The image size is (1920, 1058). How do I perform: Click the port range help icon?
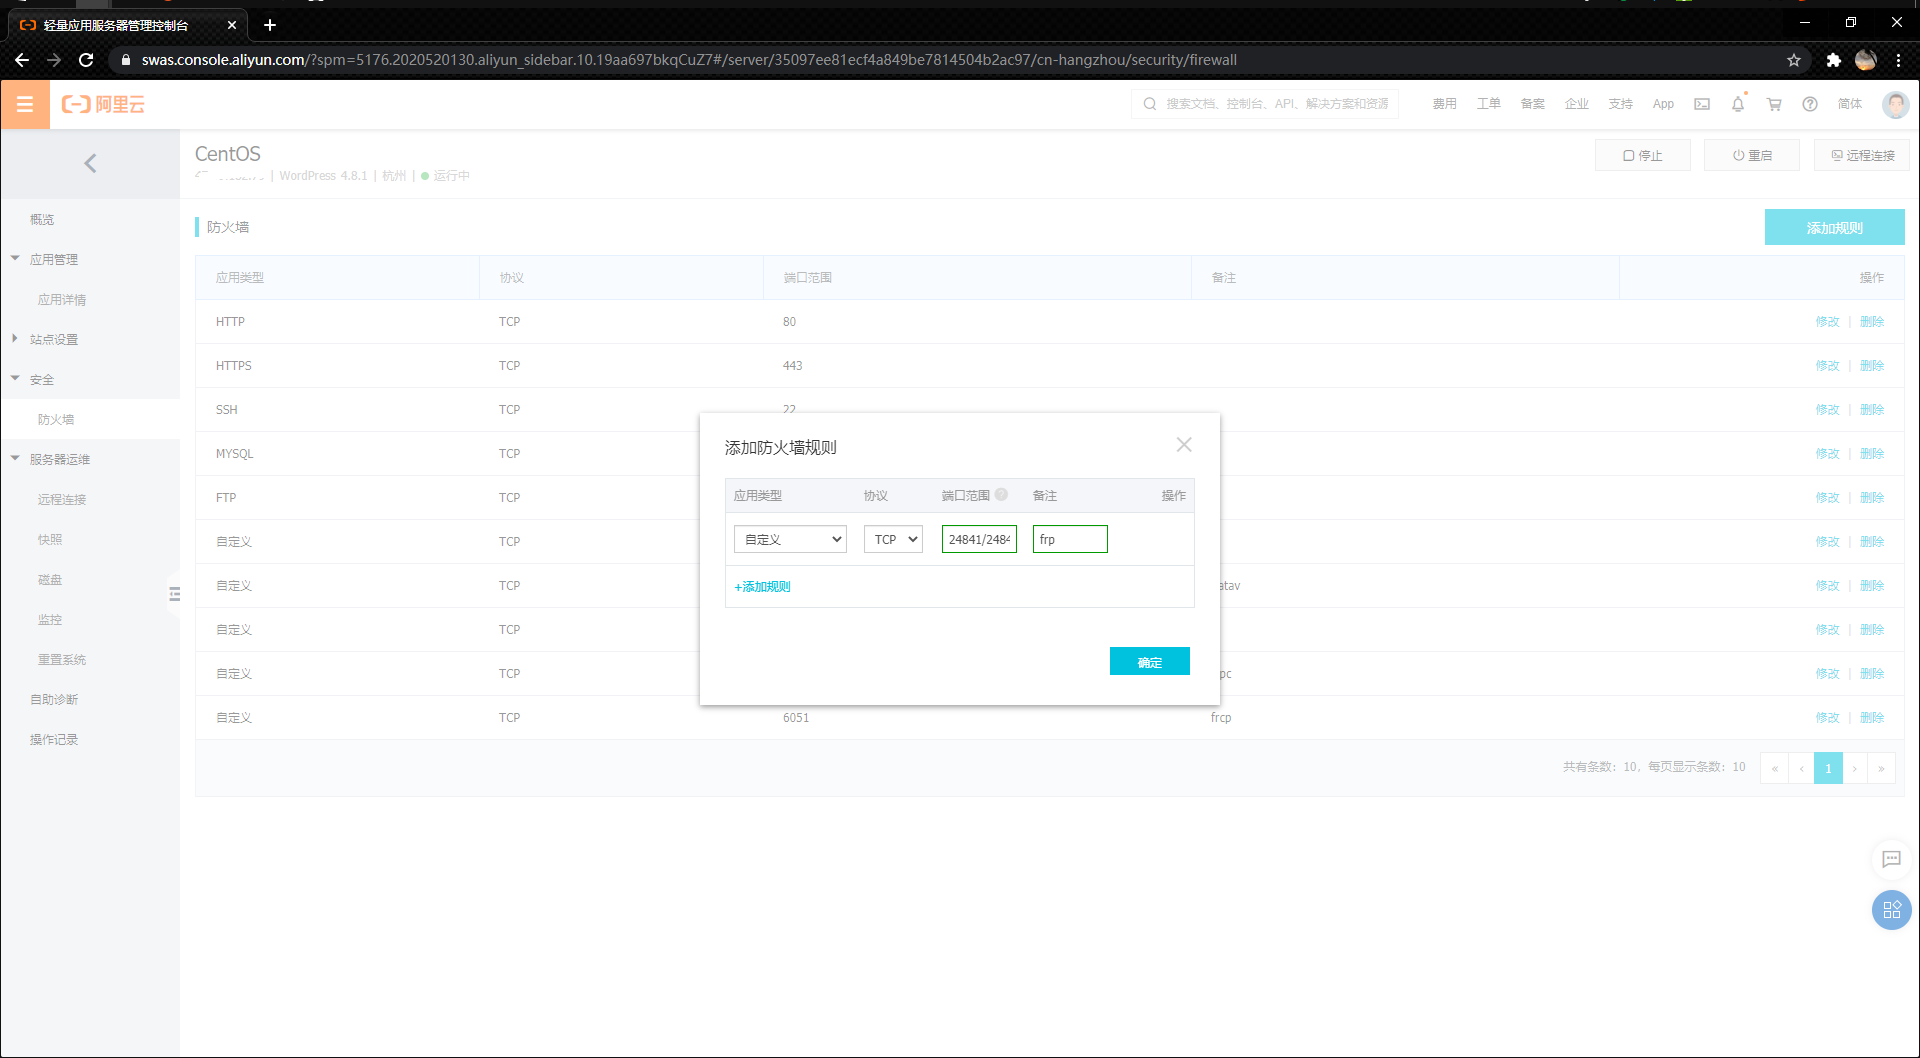click(1001, 495)
